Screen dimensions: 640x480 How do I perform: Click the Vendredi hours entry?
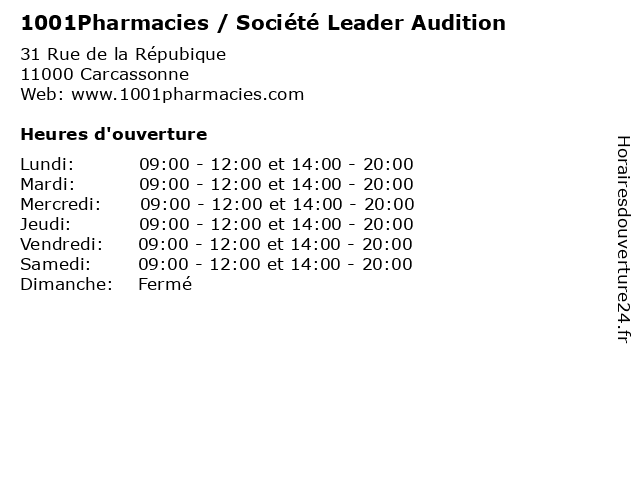pyautogui.click(x=276, y=244)
